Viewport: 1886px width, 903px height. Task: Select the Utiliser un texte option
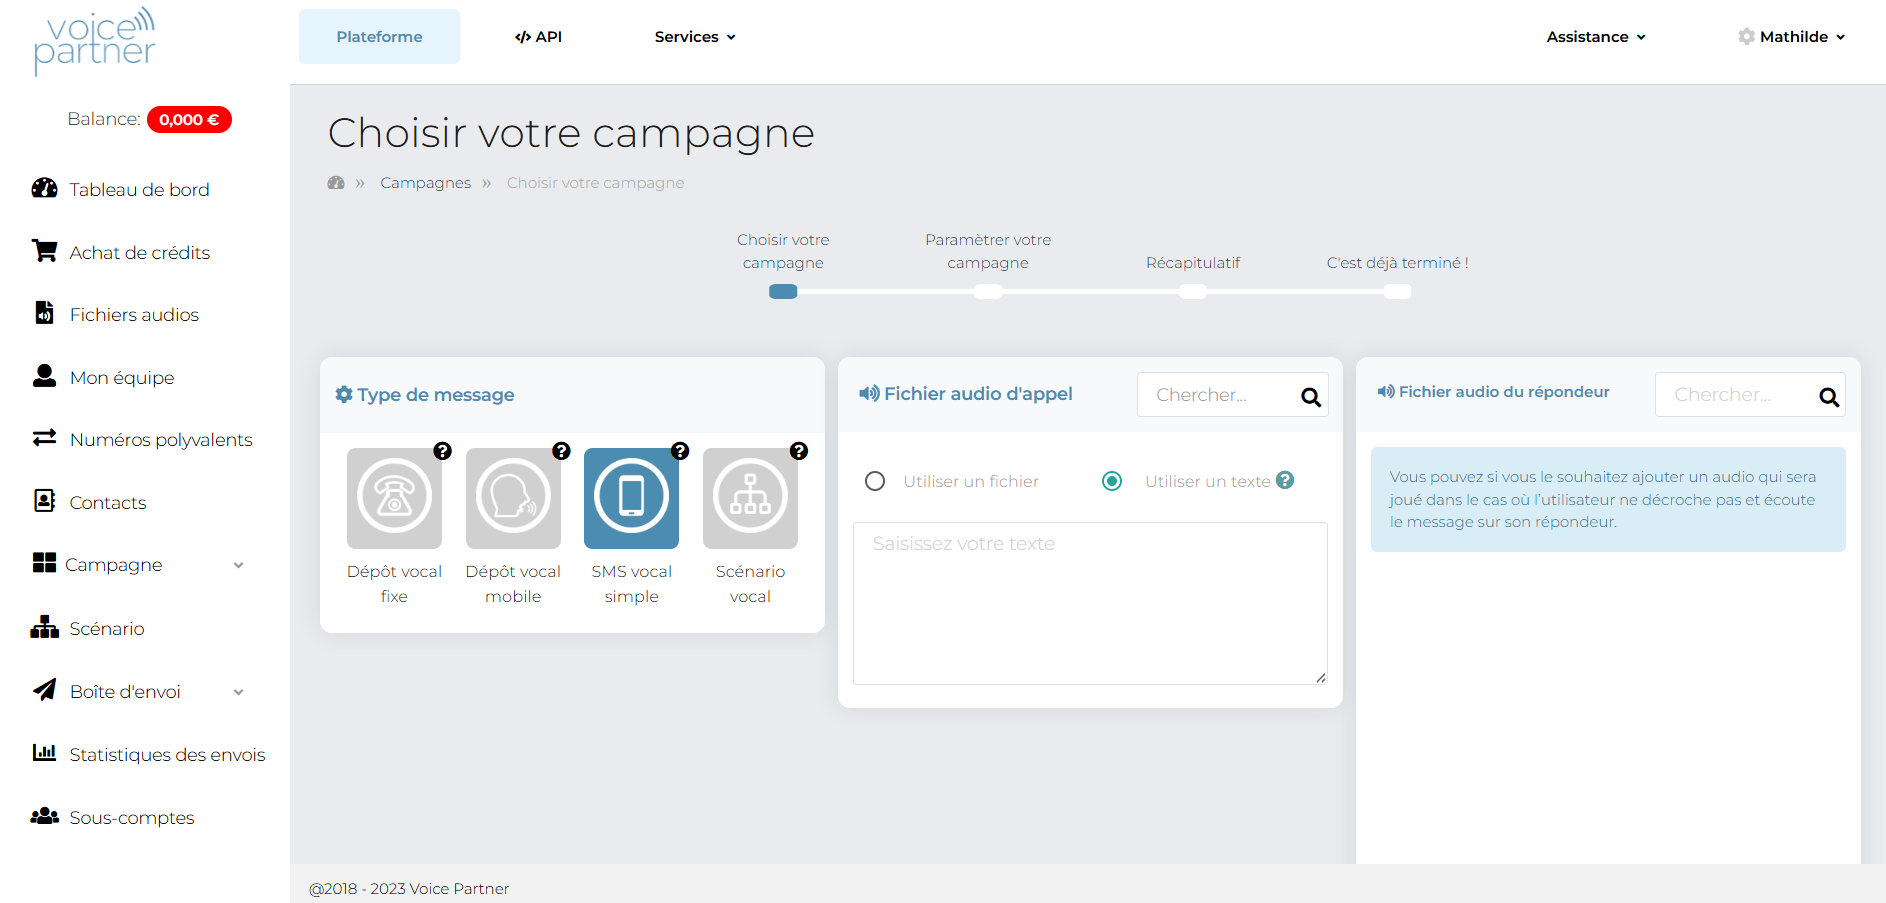point(1112,481)
